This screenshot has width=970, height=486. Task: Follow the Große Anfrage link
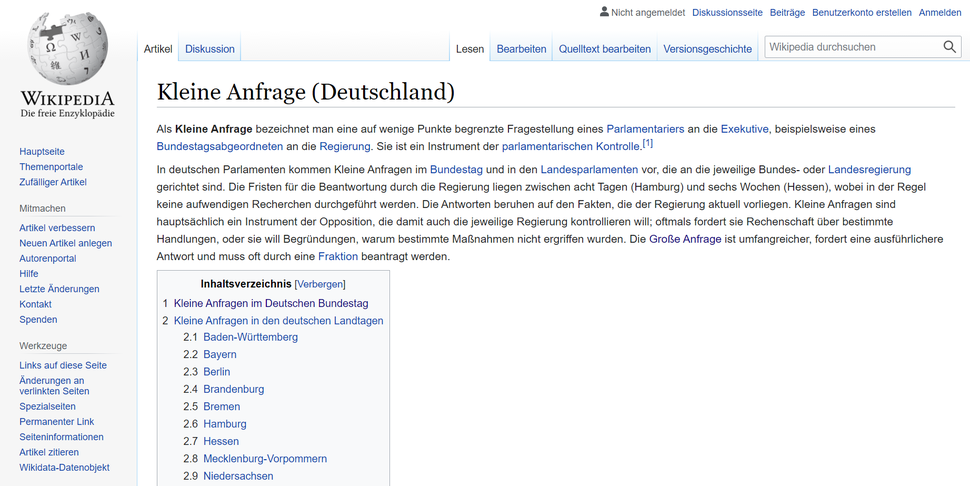tap(685, 239)
